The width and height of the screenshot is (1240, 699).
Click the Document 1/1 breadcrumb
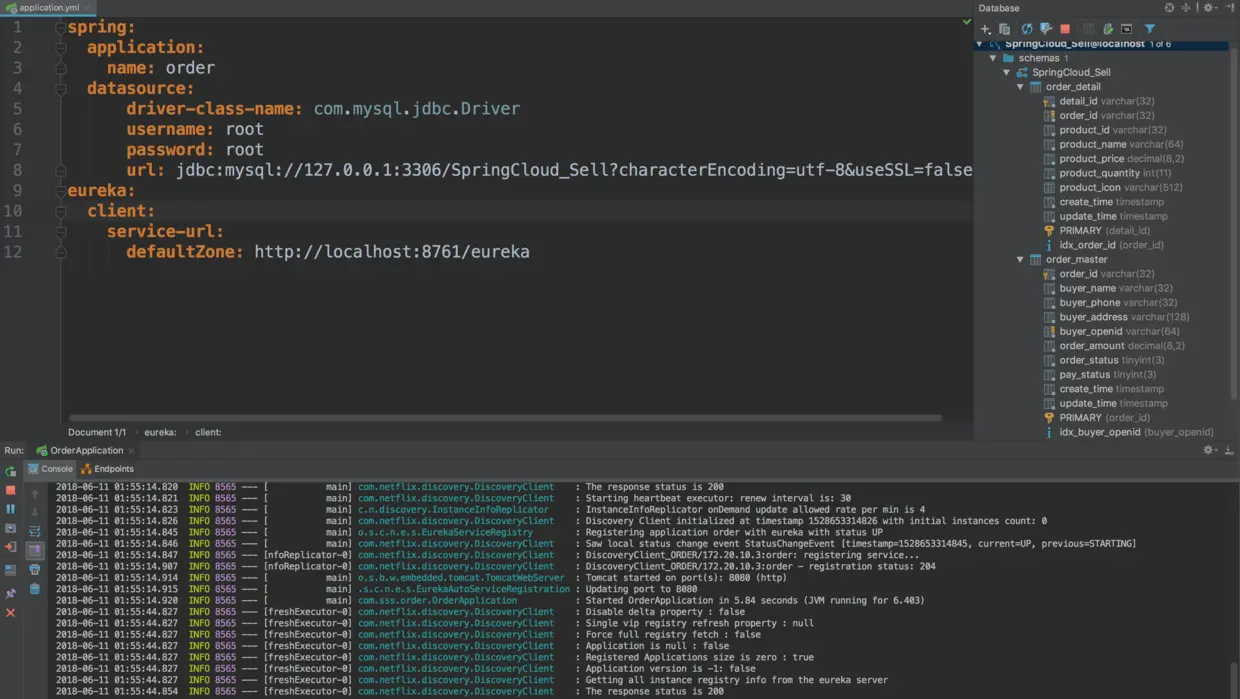[97, 432]
